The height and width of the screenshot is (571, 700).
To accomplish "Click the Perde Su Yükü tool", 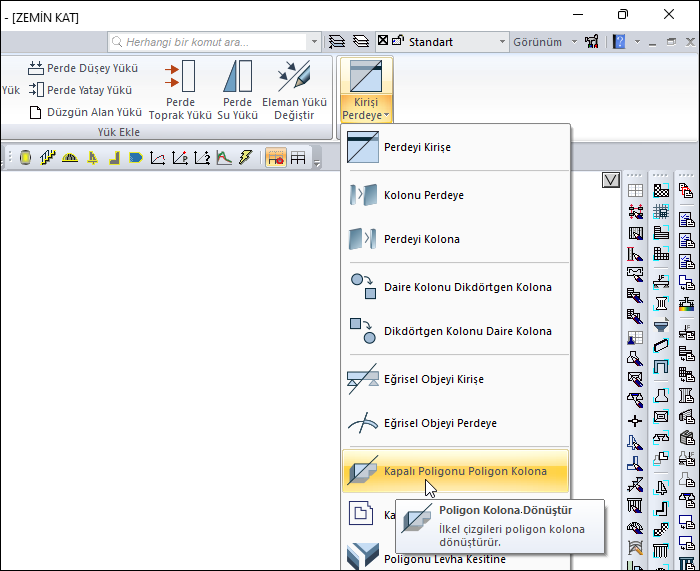I will [237, 90].
